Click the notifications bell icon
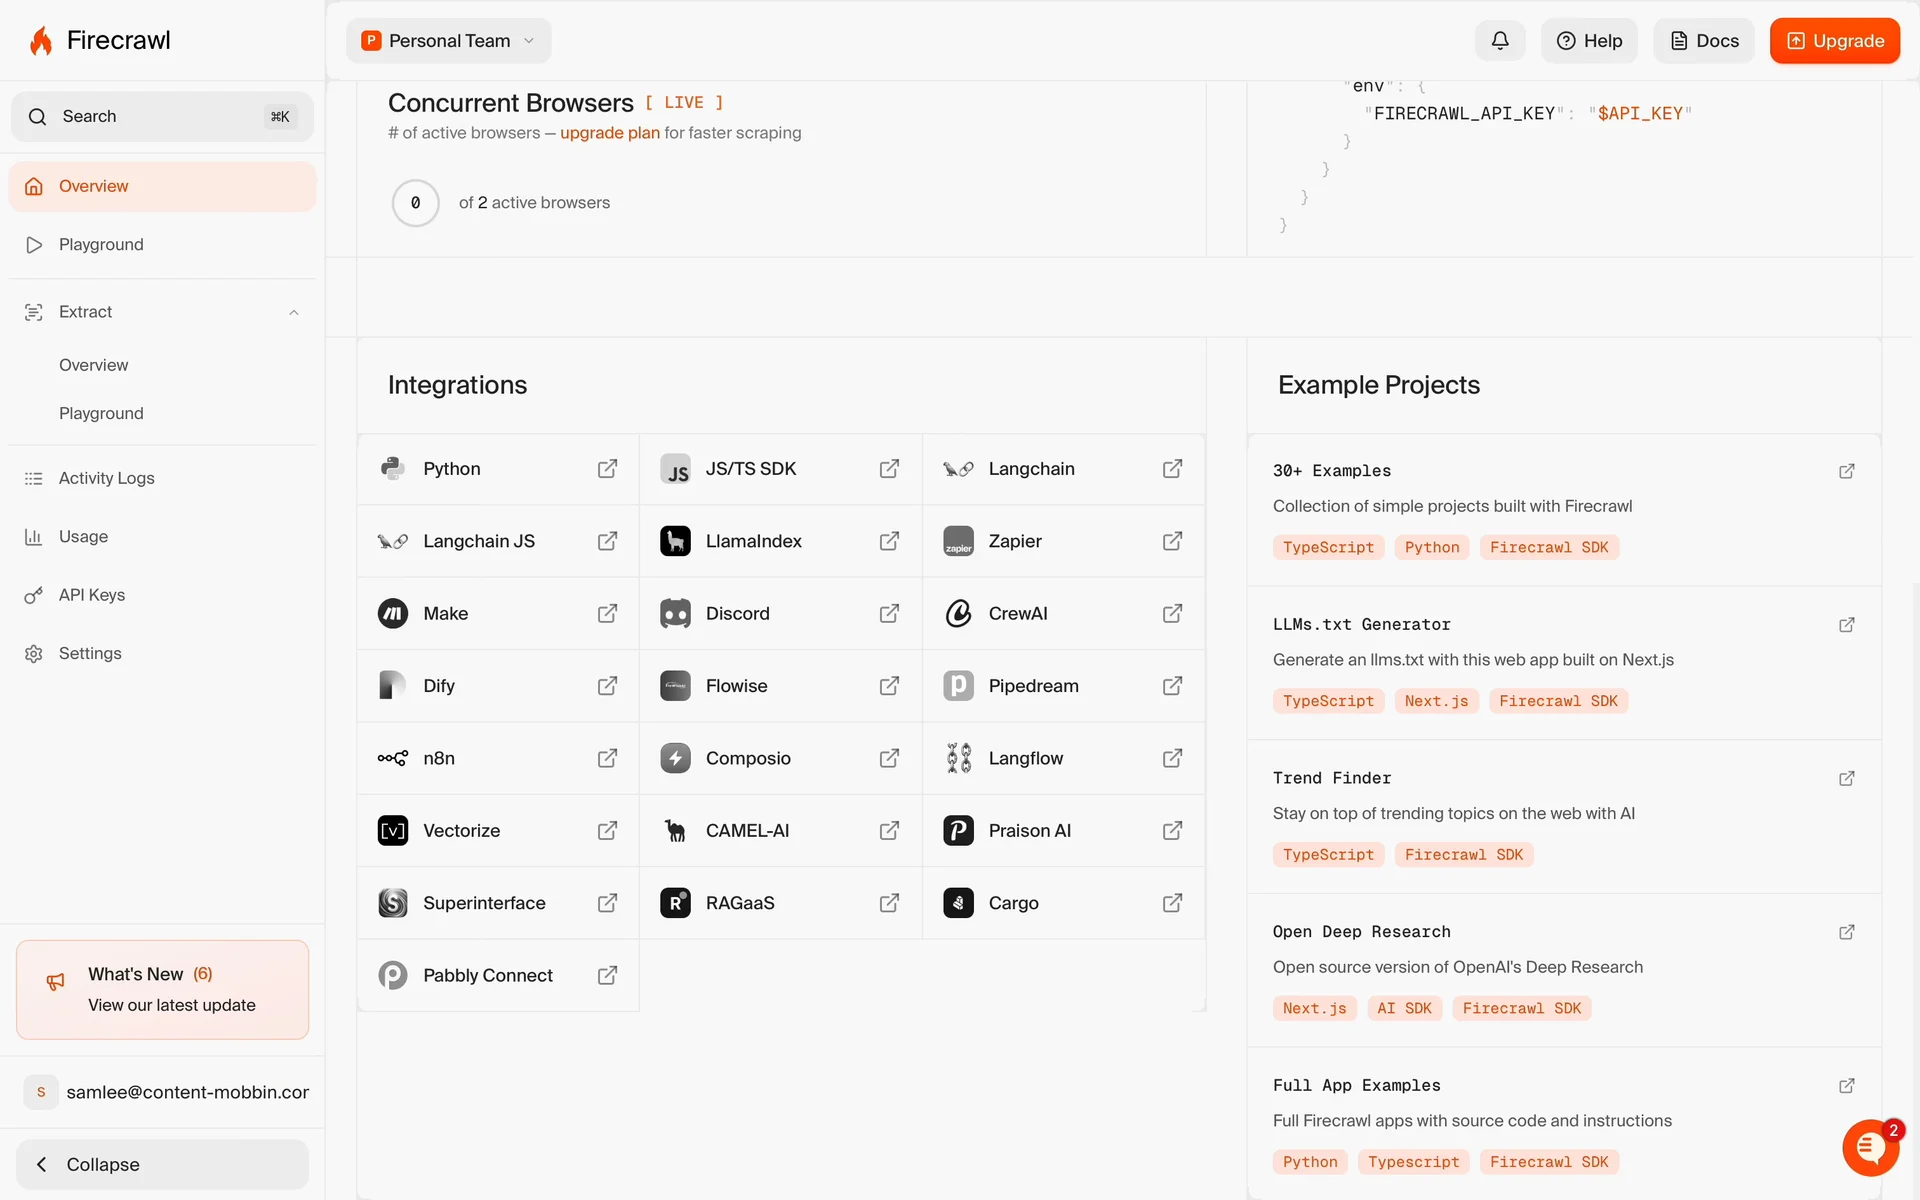Viewport: 1920px width, 1200px height. (x=1500, y=41)
